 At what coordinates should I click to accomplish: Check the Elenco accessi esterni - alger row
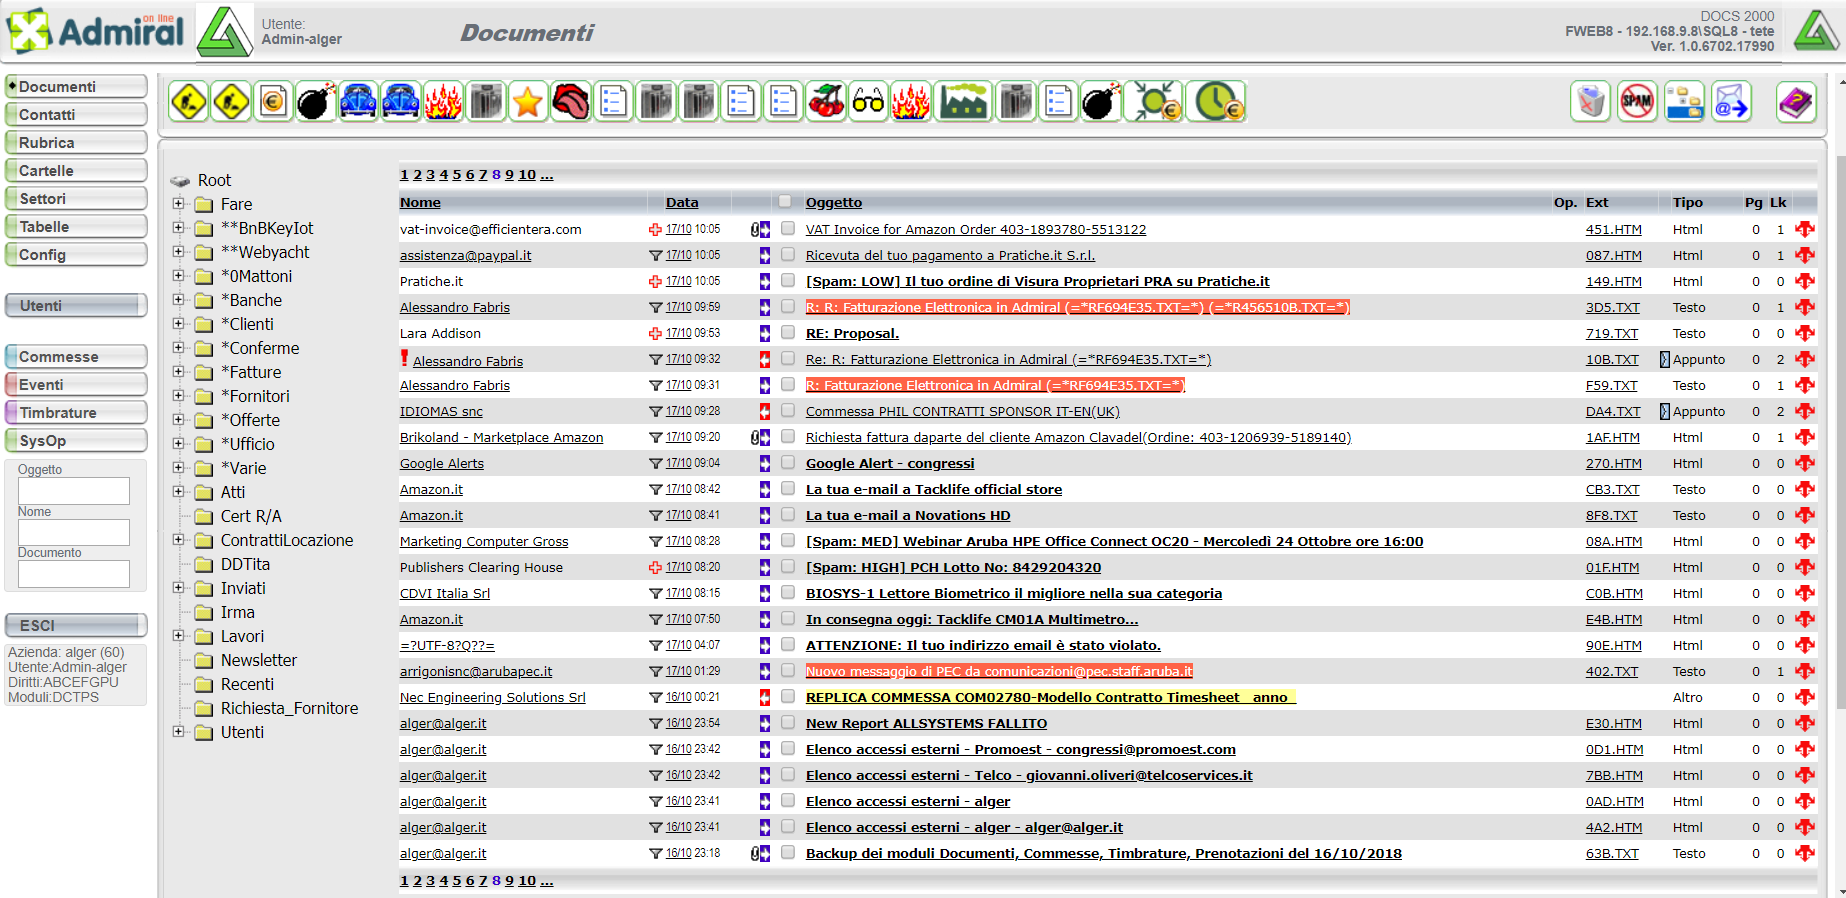788,801
